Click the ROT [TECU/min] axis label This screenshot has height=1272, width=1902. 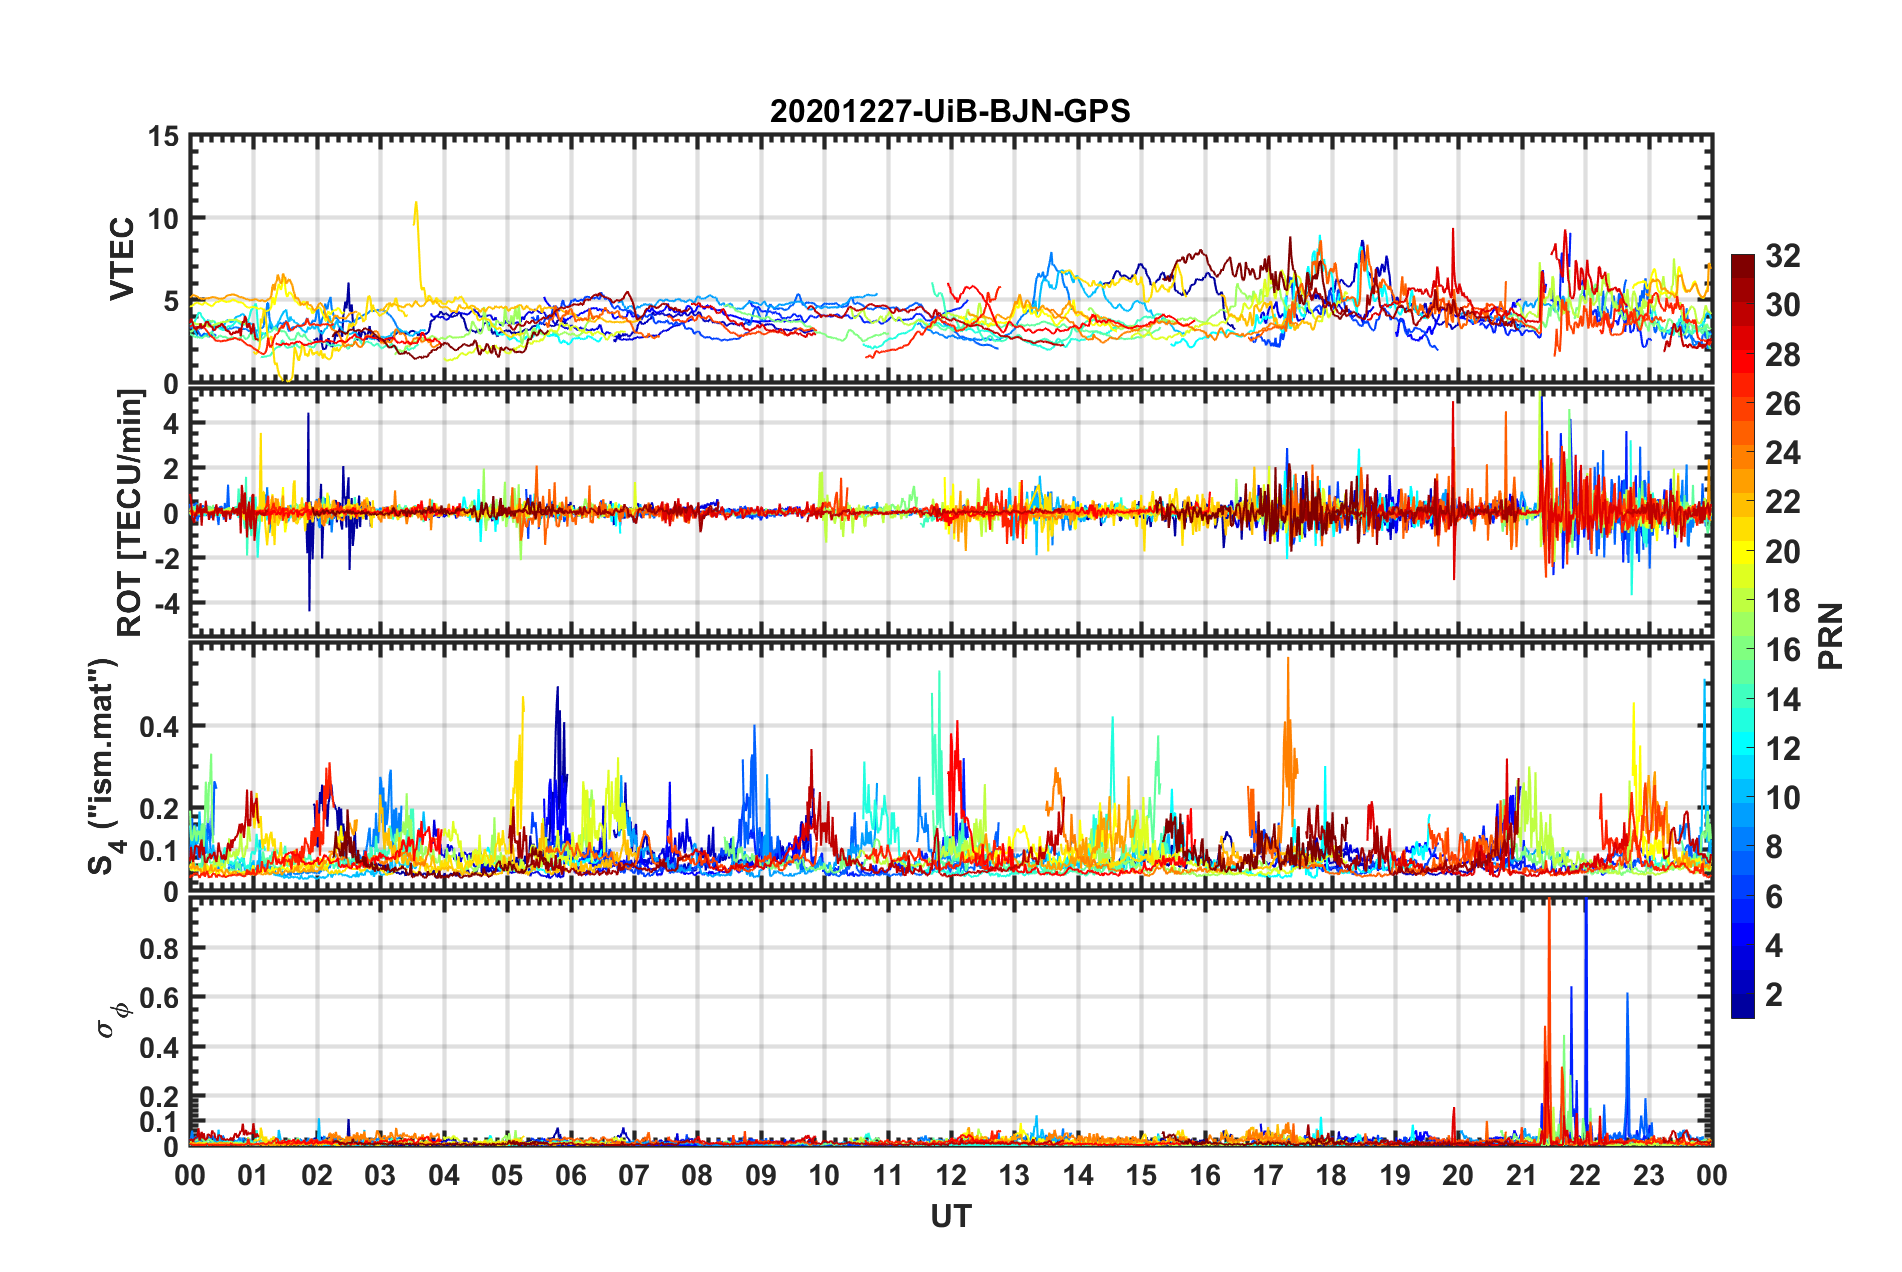click(130, 513)
